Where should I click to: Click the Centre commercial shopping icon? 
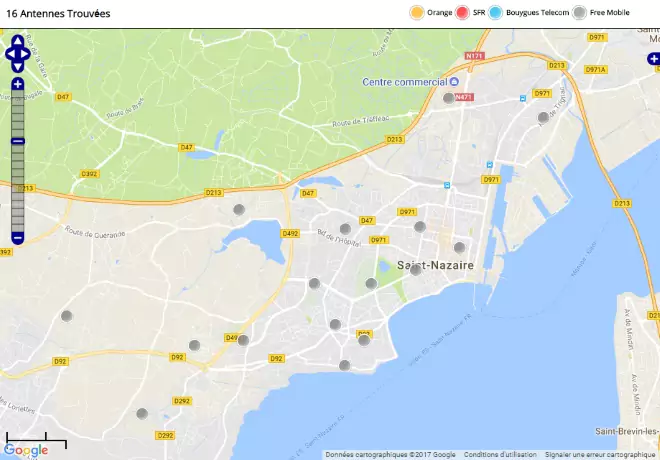pos(454,81)
